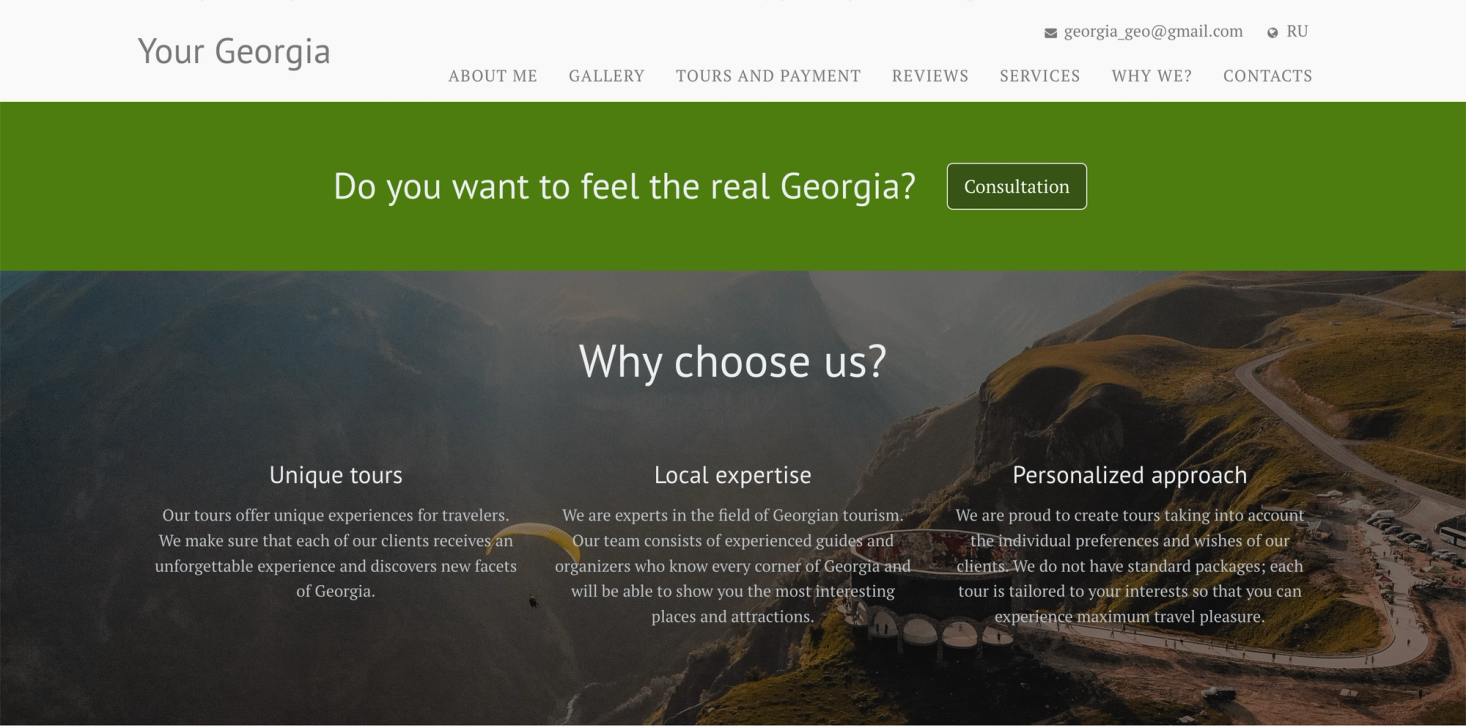The width and height of the screenshot is (1466, 728).
Task: Click the envelope email icon
Action: (1050, 33)
